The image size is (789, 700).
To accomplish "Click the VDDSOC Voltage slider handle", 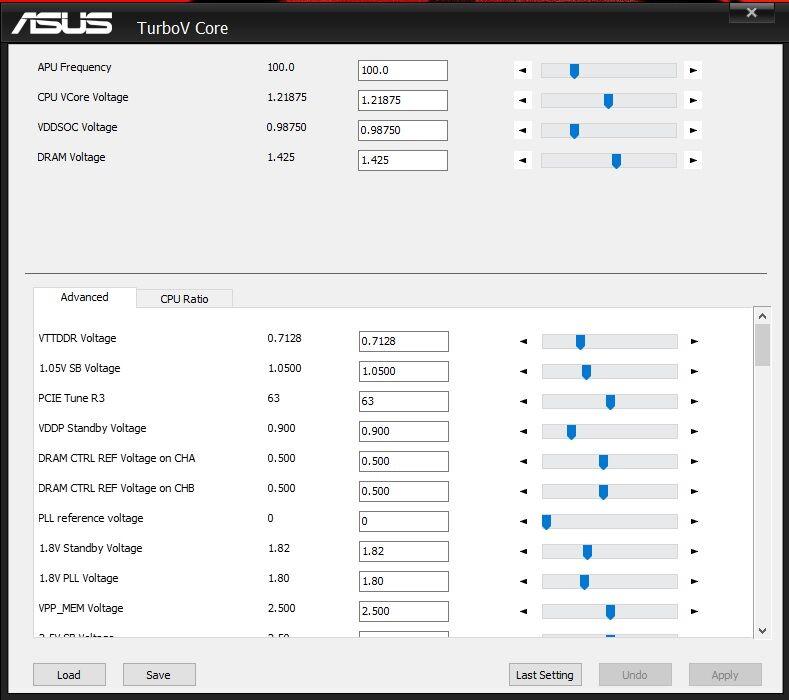I will point(574,131).
